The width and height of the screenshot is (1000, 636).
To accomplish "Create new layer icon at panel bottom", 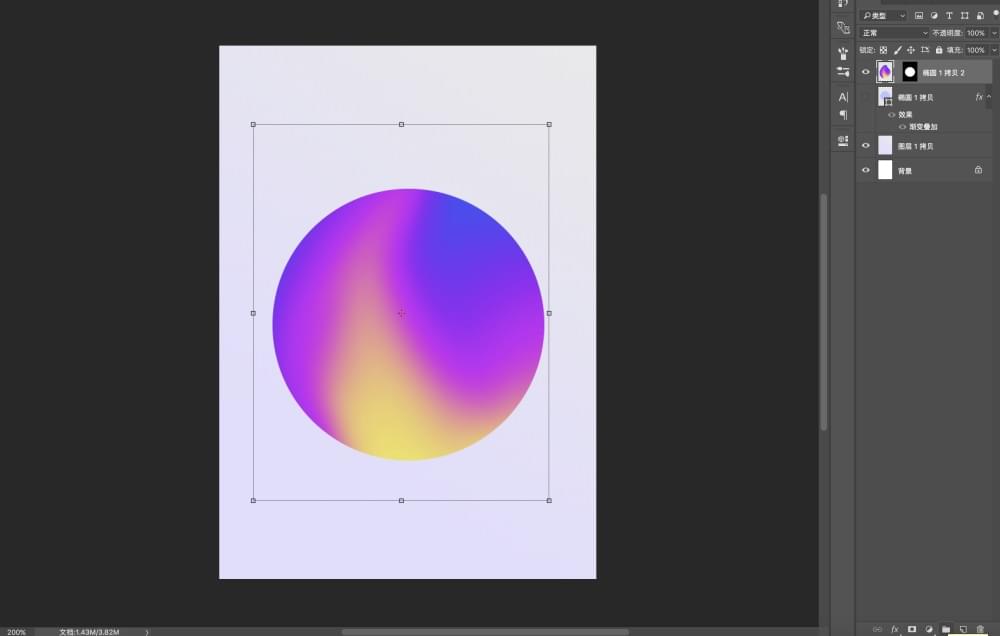I will tap(963, 630).
